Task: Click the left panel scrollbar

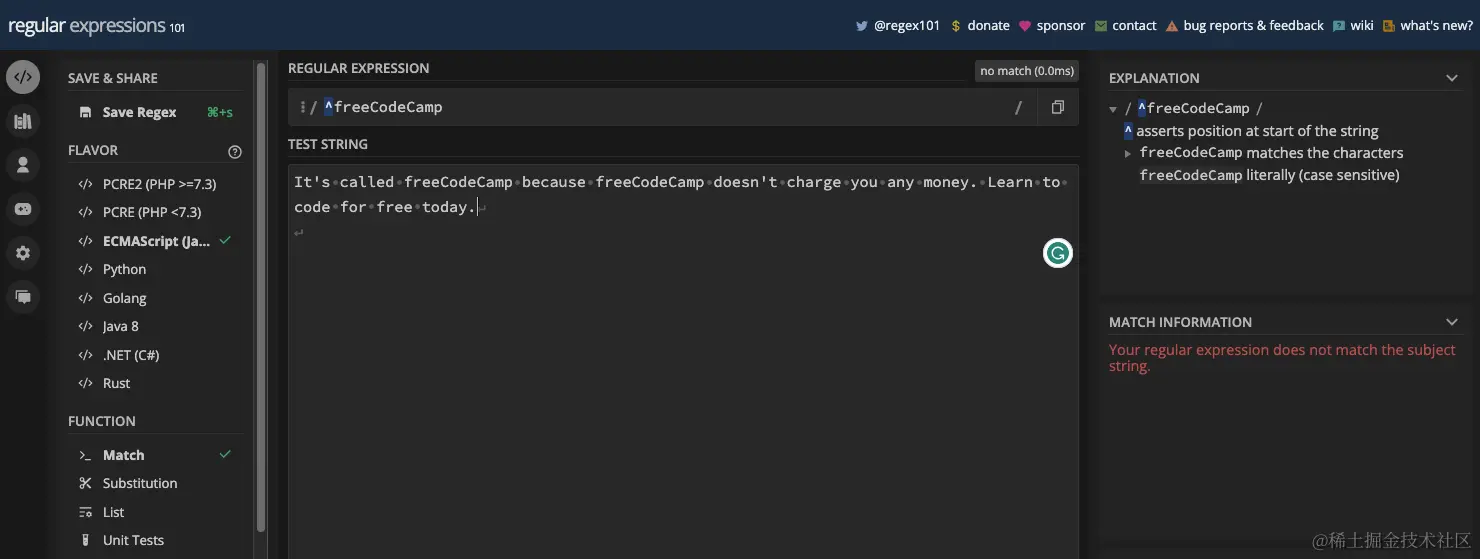Action: tap(261, 295)
